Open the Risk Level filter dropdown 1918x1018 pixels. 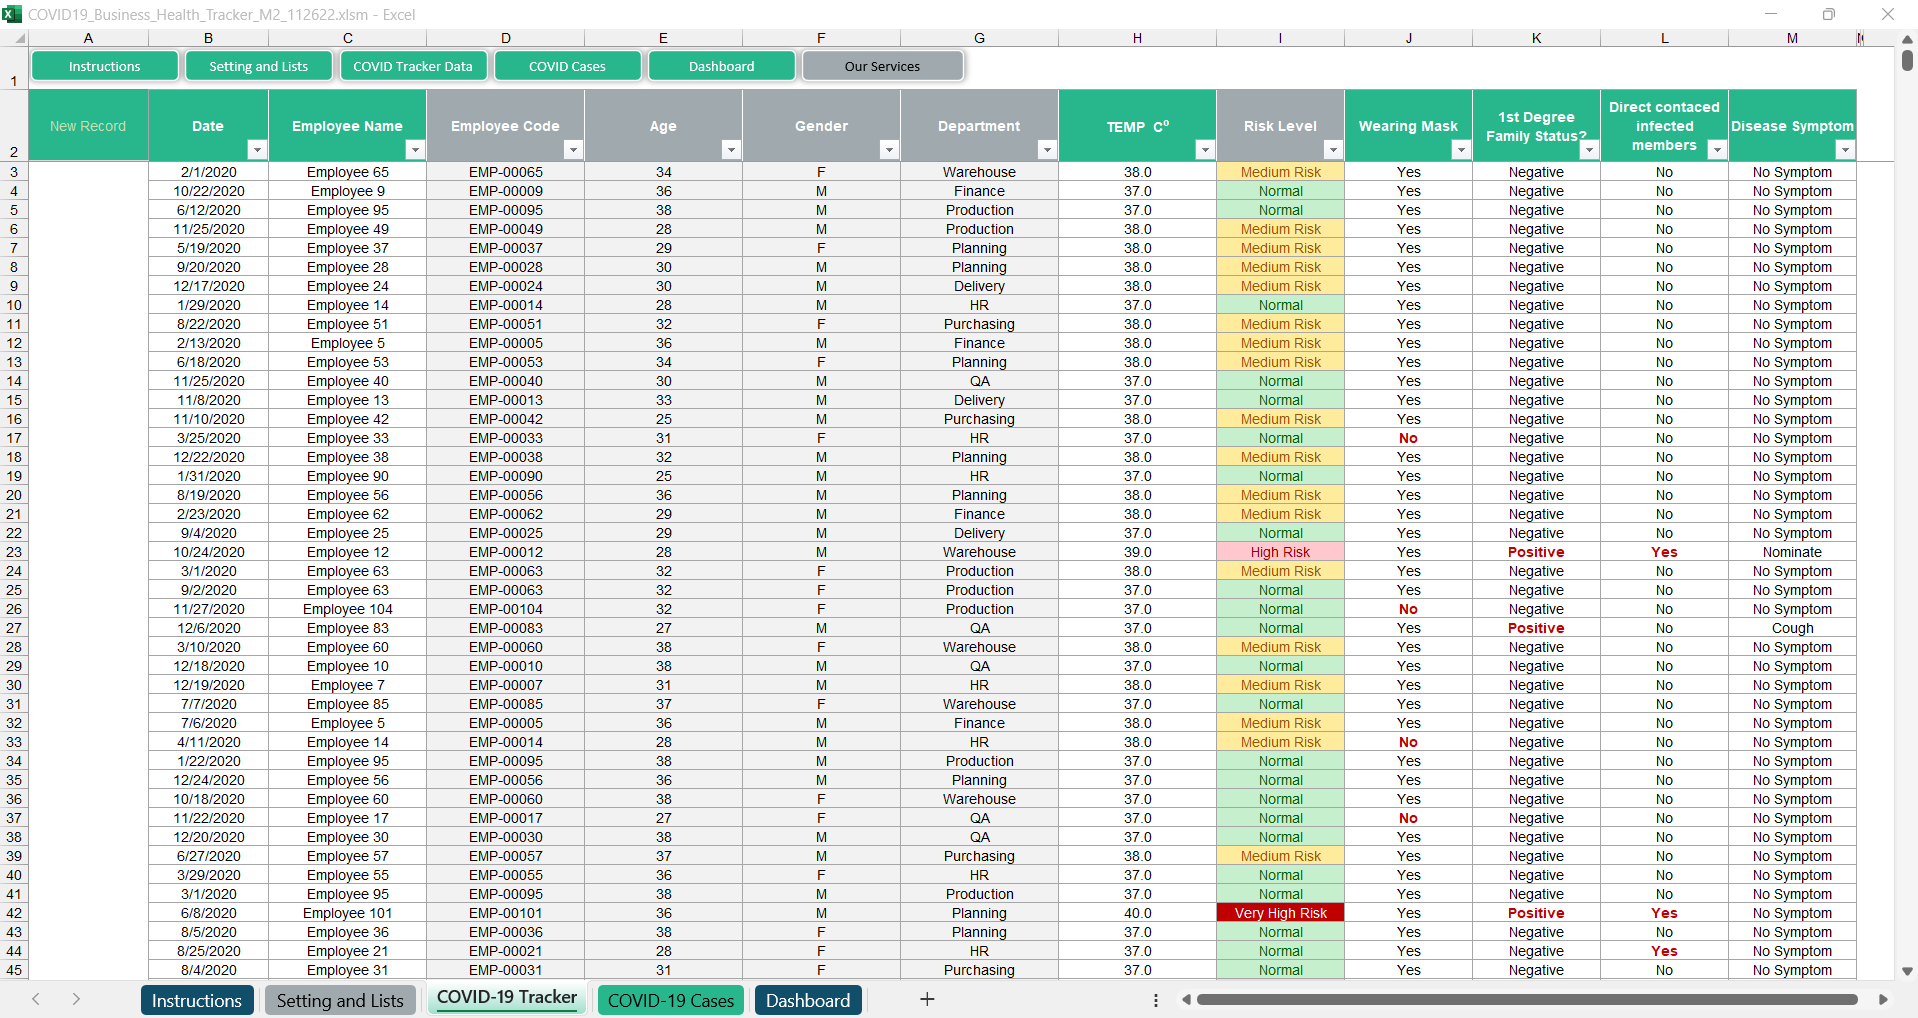1333,150
